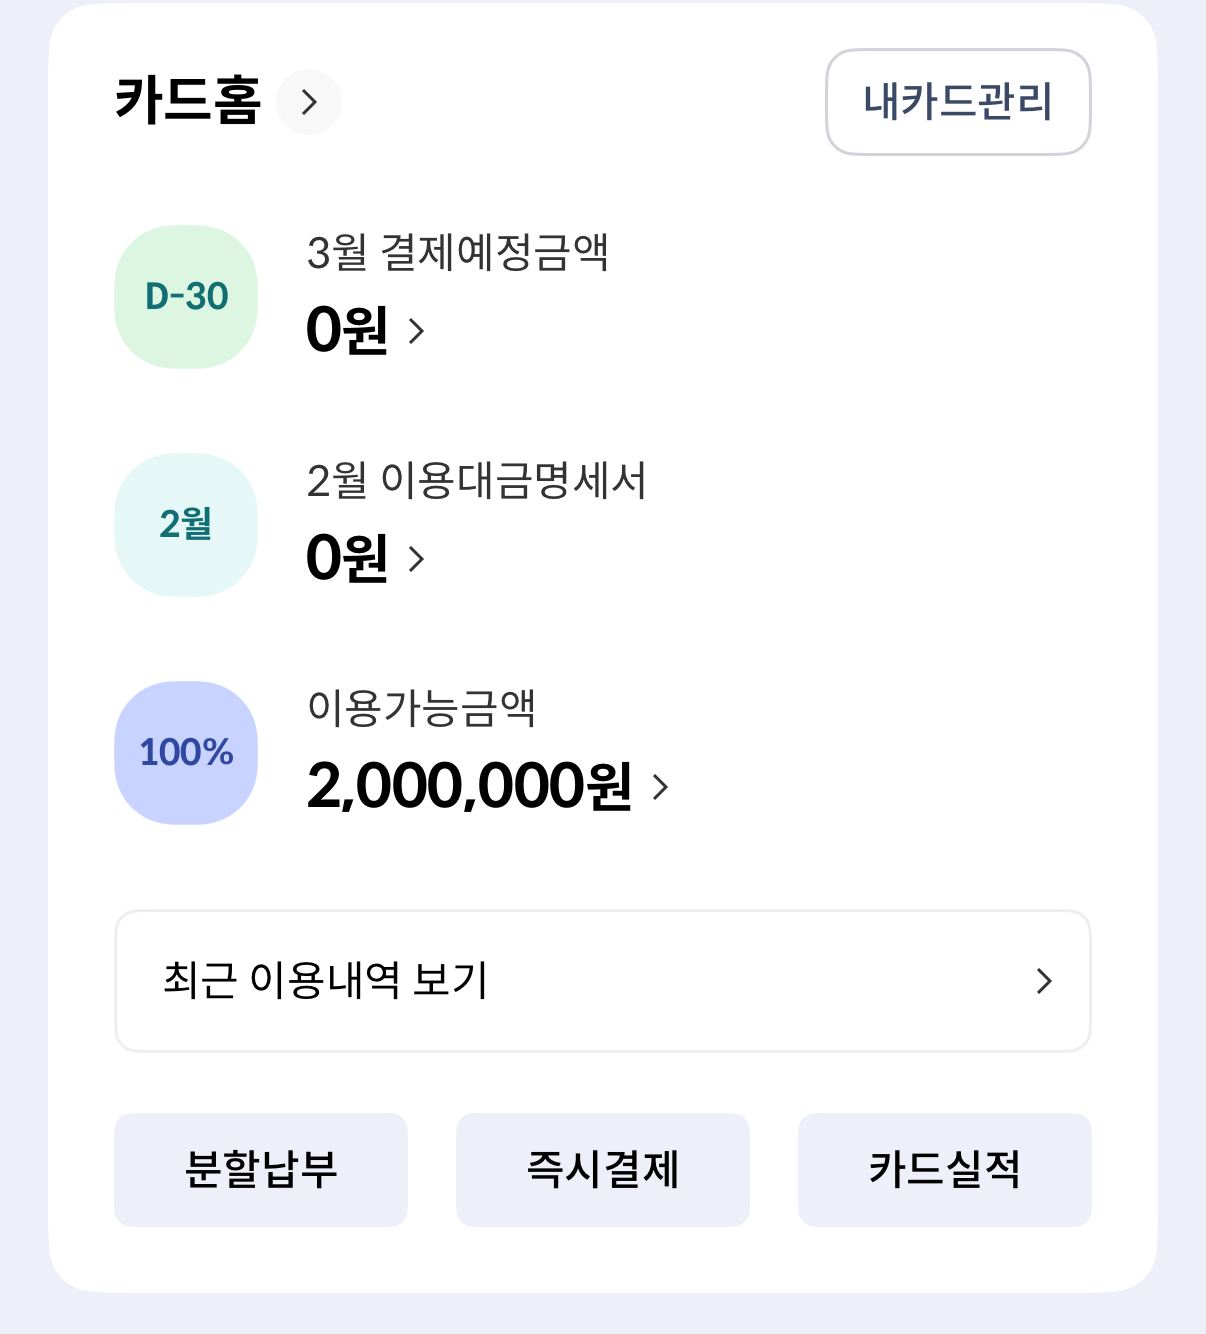Click the 카드홈 heading
The image size is (1206, 1334).
188,102
